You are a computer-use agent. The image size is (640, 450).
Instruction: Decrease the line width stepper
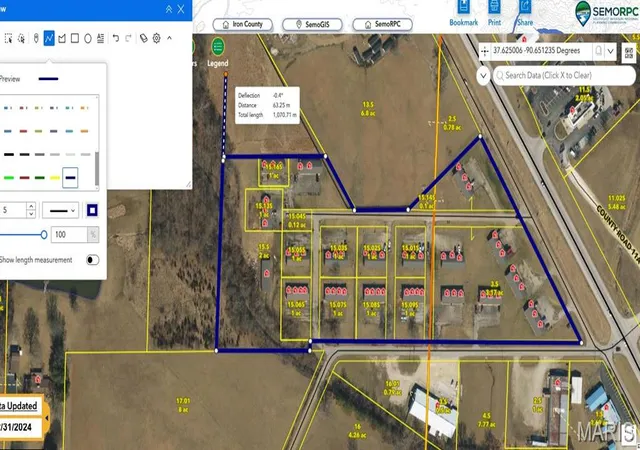coord(31,214)
